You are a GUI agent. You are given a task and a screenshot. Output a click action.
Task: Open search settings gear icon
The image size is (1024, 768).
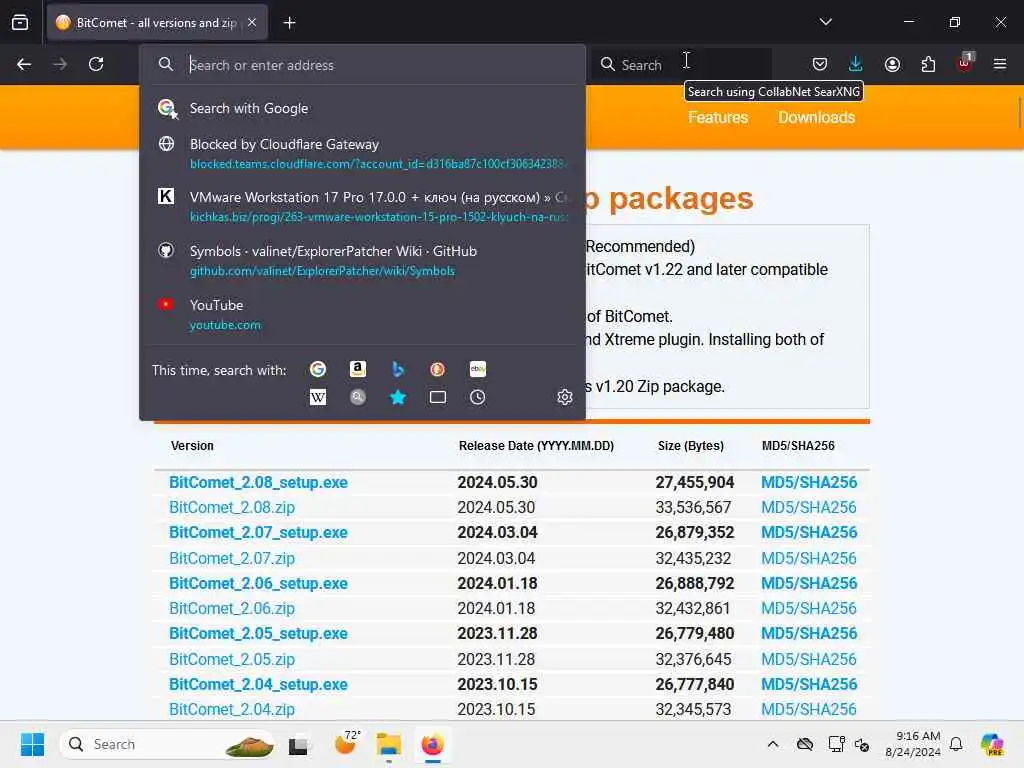click(x=565, y=396)
